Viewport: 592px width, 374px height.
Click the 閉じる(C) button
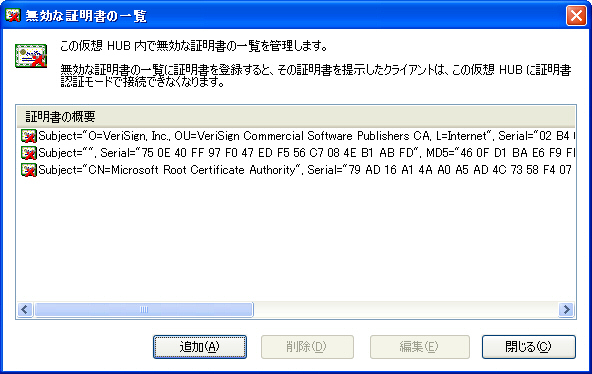tap(529, 346)
